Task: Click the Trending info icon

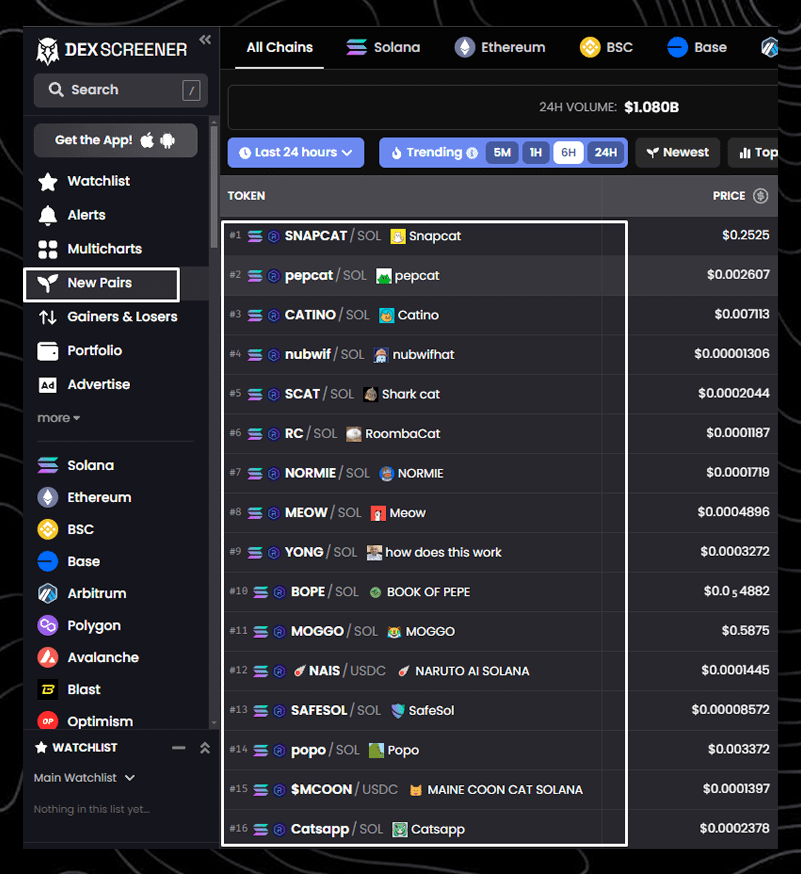Action: coord(472,153)
